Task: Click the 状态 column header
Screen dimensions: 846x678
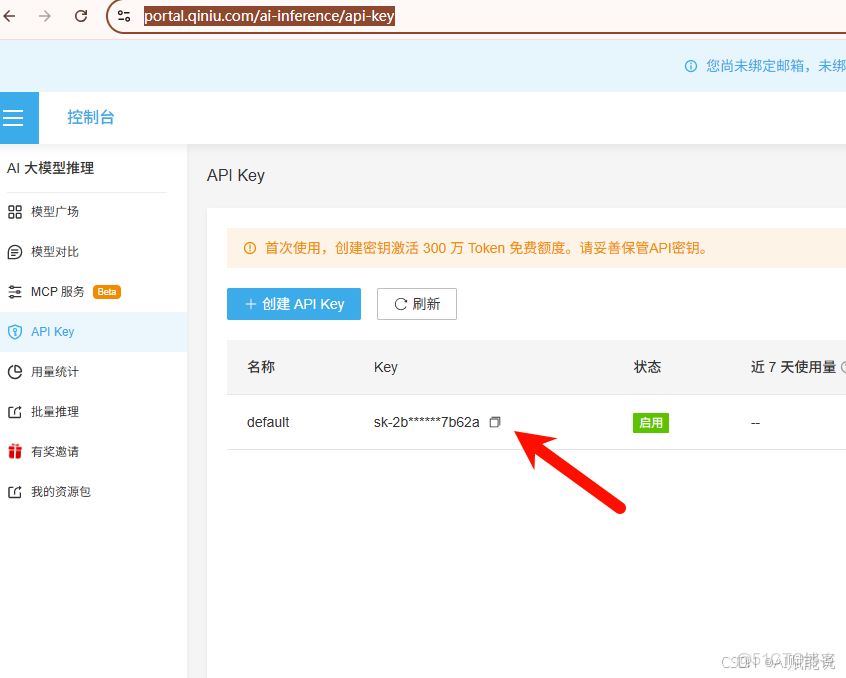Action: [x=647, y=367]
